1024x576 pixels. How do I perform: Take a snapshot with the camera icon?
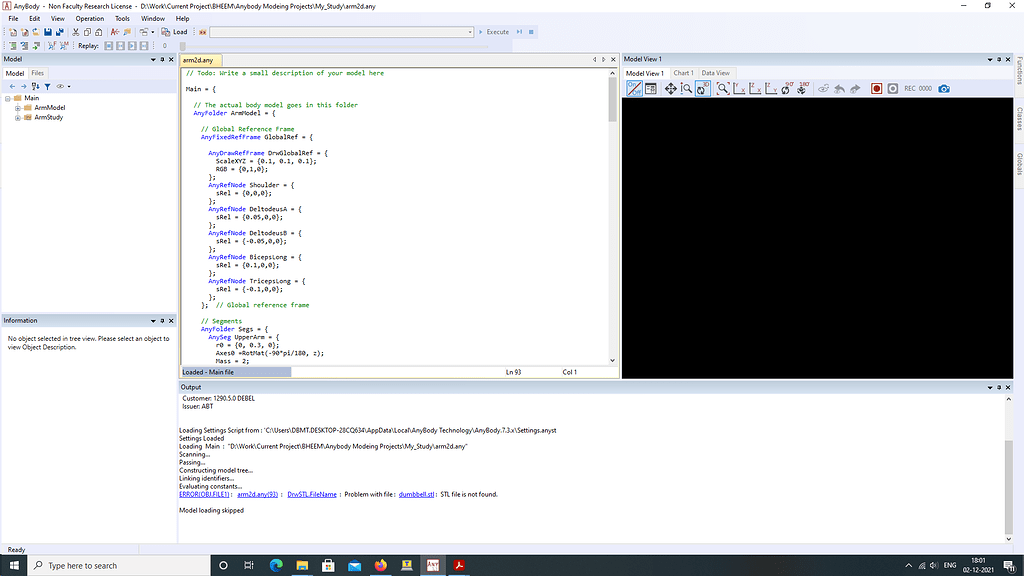coord(944,89)
